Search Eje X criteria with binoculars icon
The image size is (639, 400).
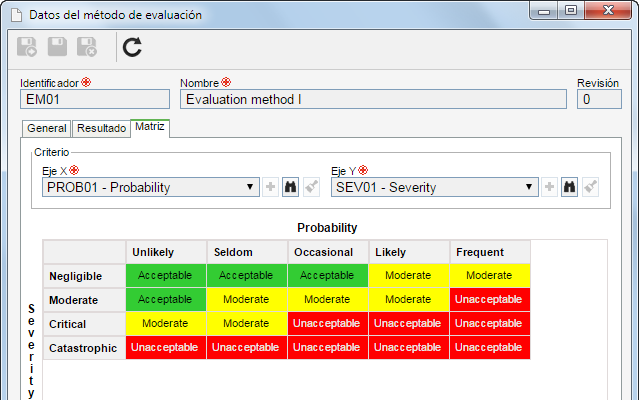point(290,187)
